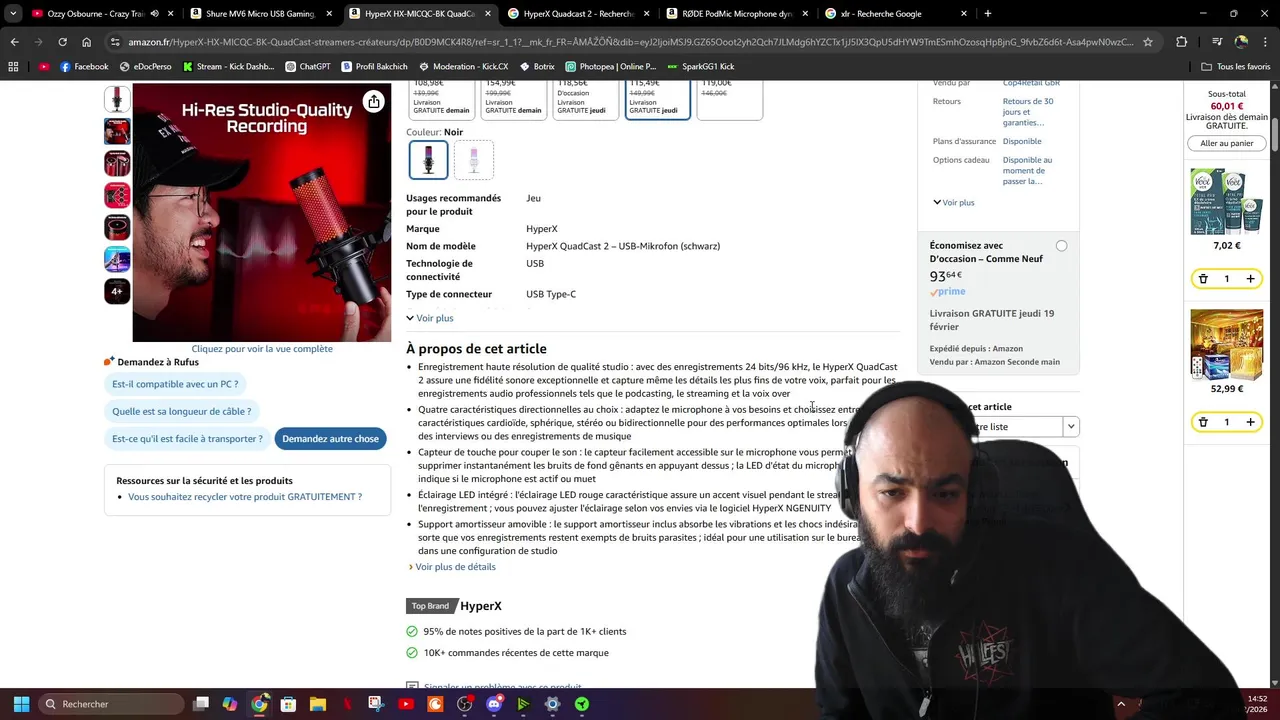Switch to 'xlr - Recherche Google' tab

pos(894,14)
